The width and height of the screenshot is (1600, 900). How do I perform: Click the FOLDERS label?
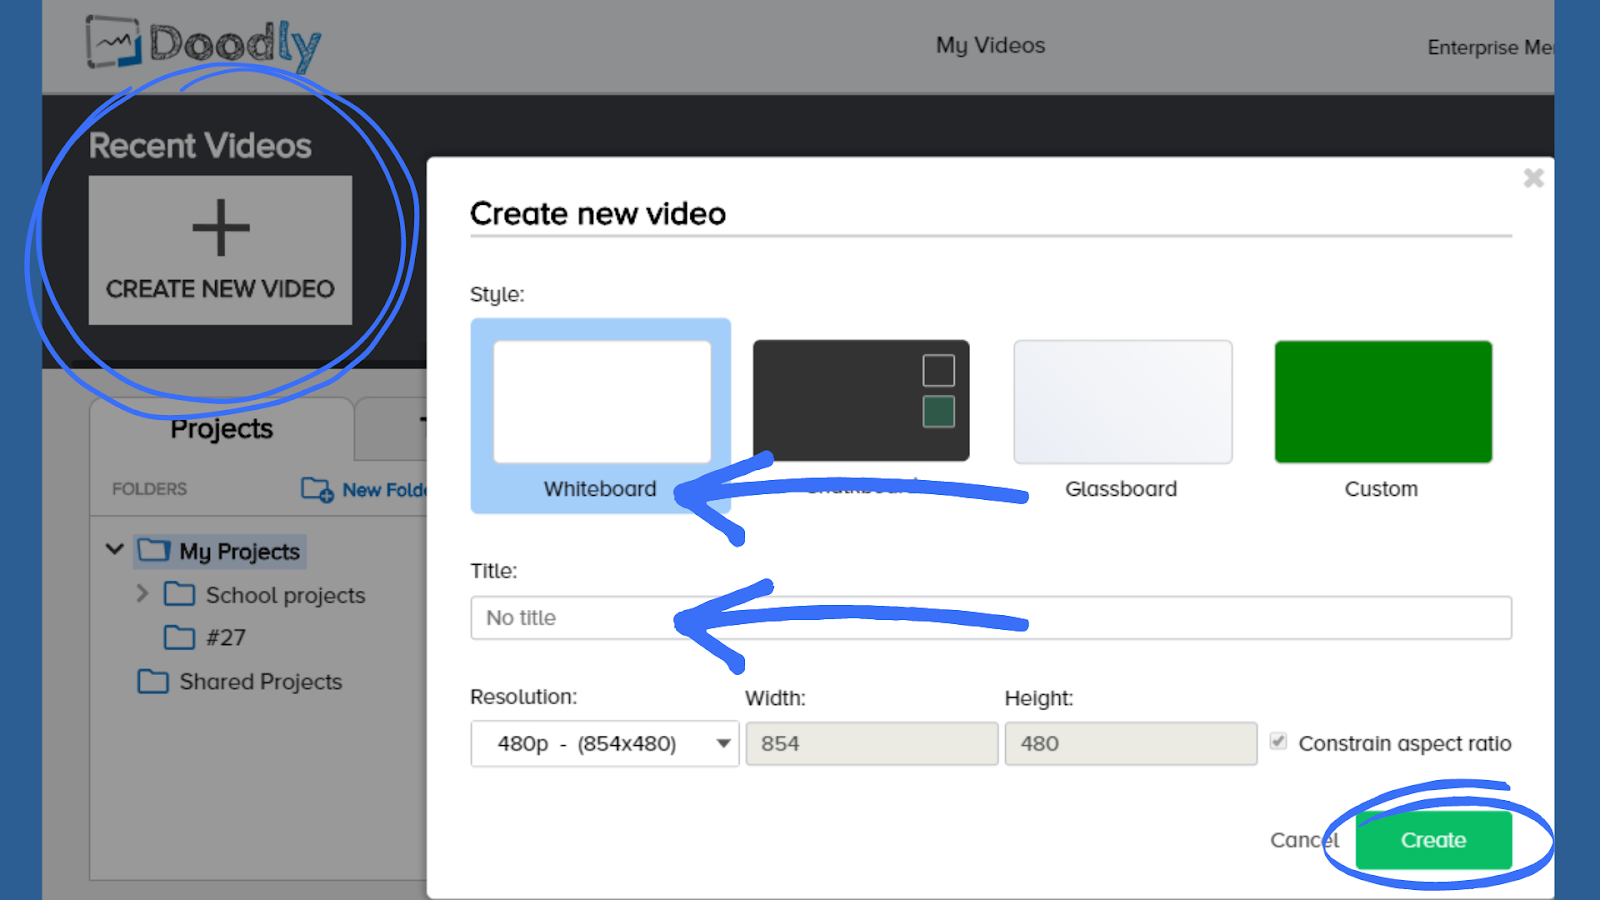tap(149, 489)
